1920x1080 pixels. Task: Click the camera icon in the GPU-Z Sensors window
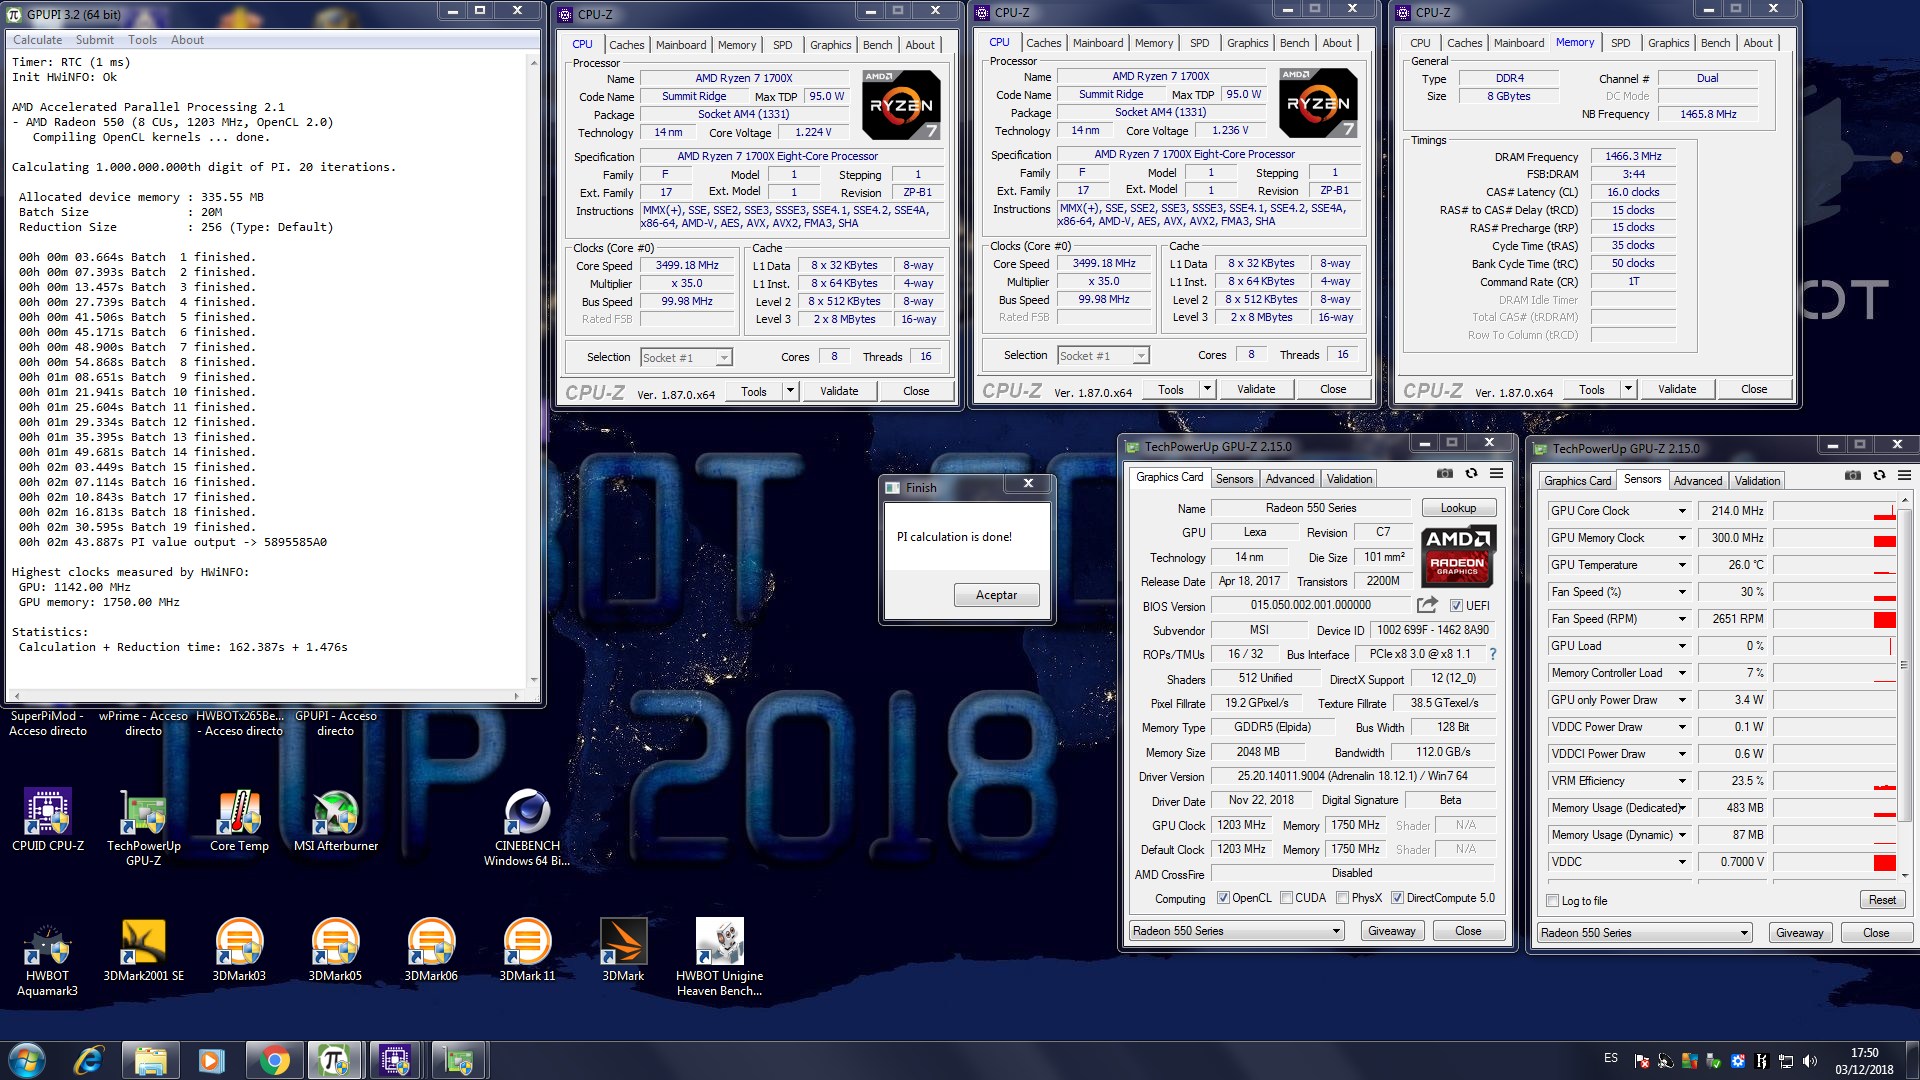pos(1852,475)
